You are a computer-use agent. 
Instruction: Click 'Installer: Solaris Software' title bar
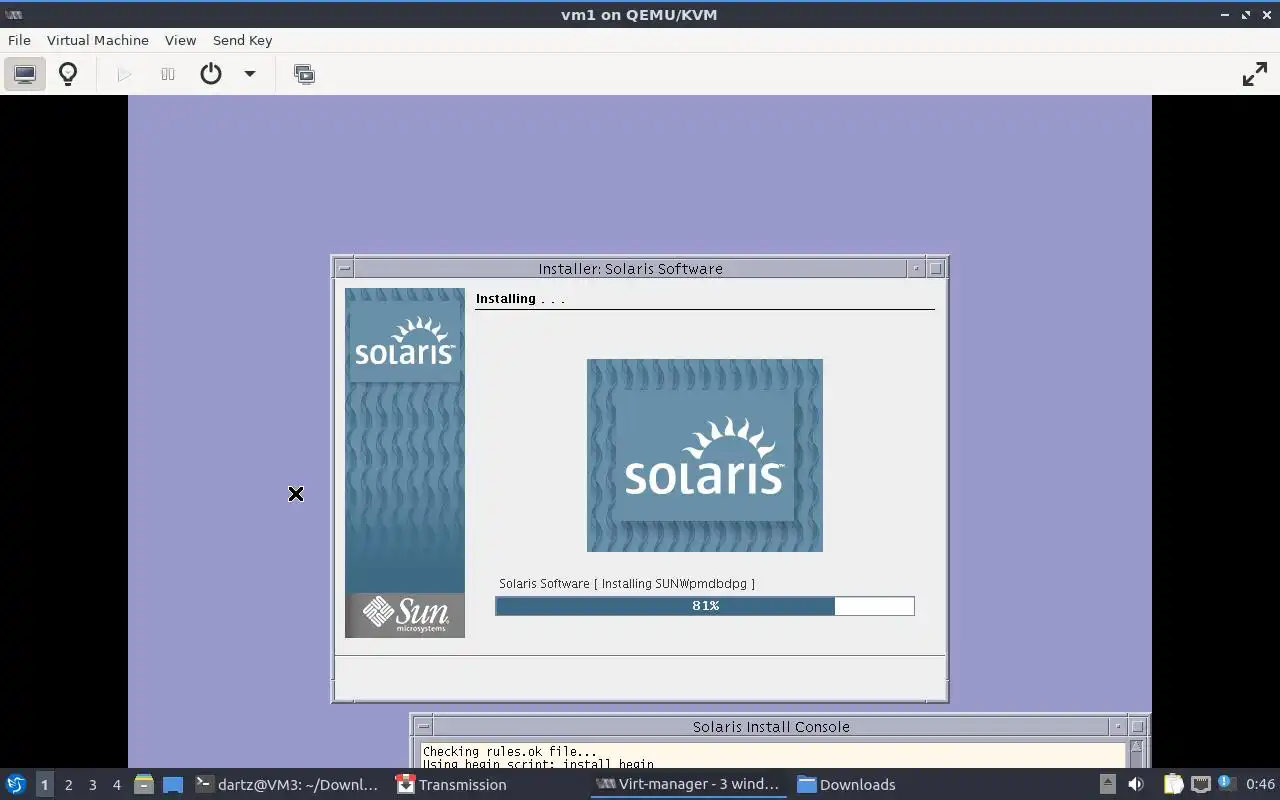[x=630, y=268]
